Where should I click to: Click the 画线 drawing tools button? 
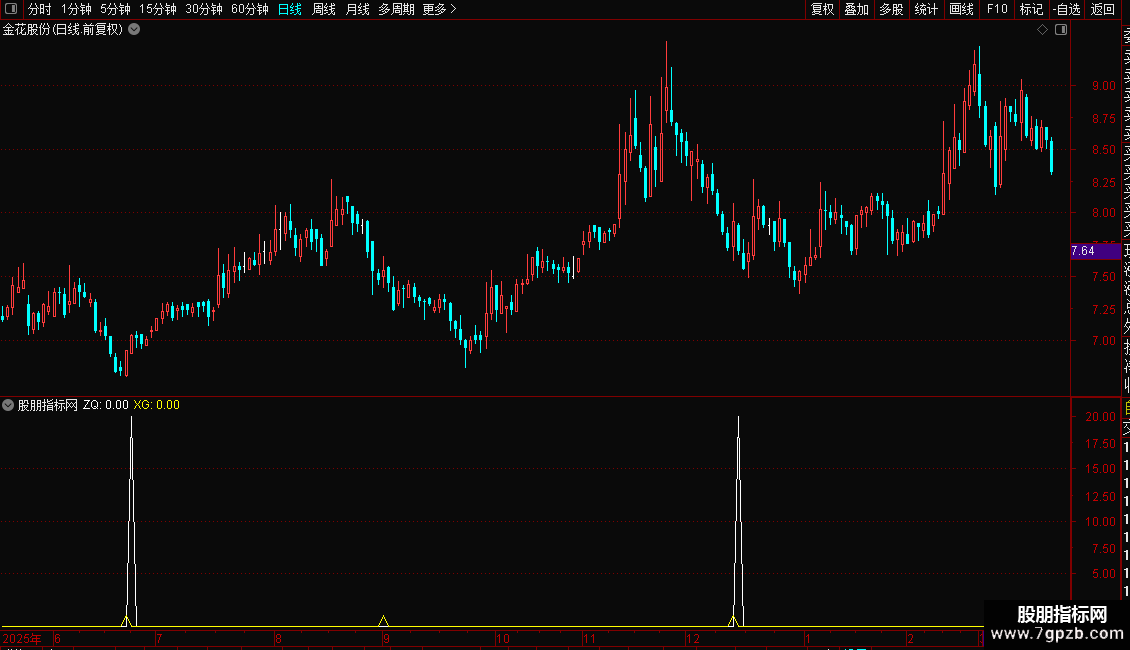[x=961, y=9]
